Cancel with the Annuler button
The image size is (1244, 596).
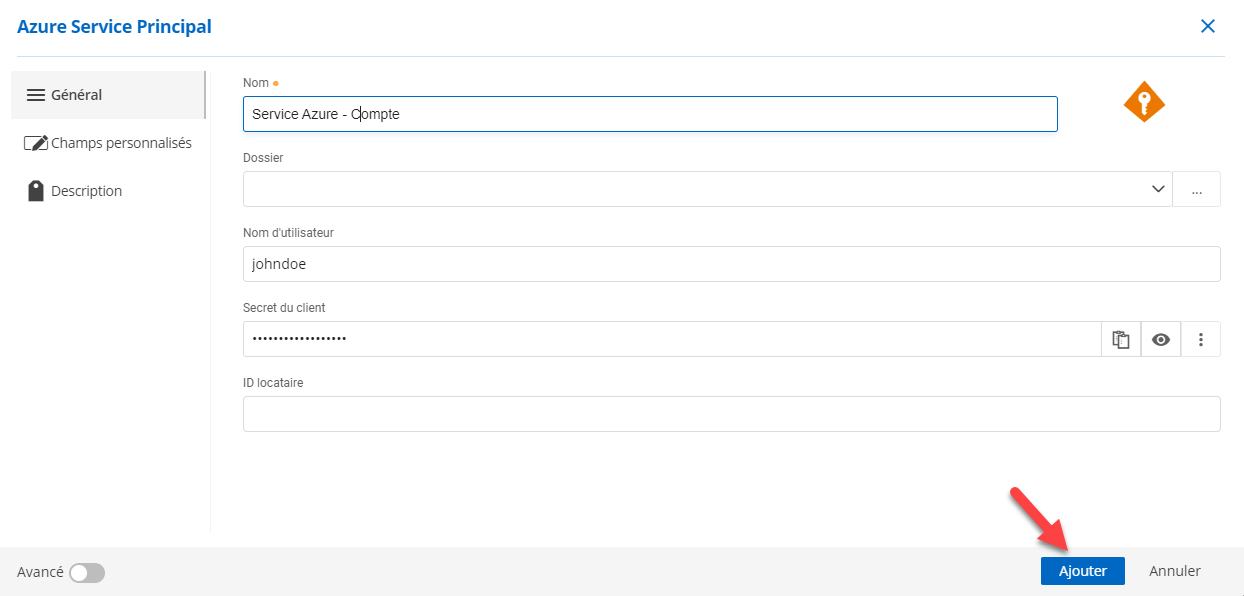pos(1174,571)
